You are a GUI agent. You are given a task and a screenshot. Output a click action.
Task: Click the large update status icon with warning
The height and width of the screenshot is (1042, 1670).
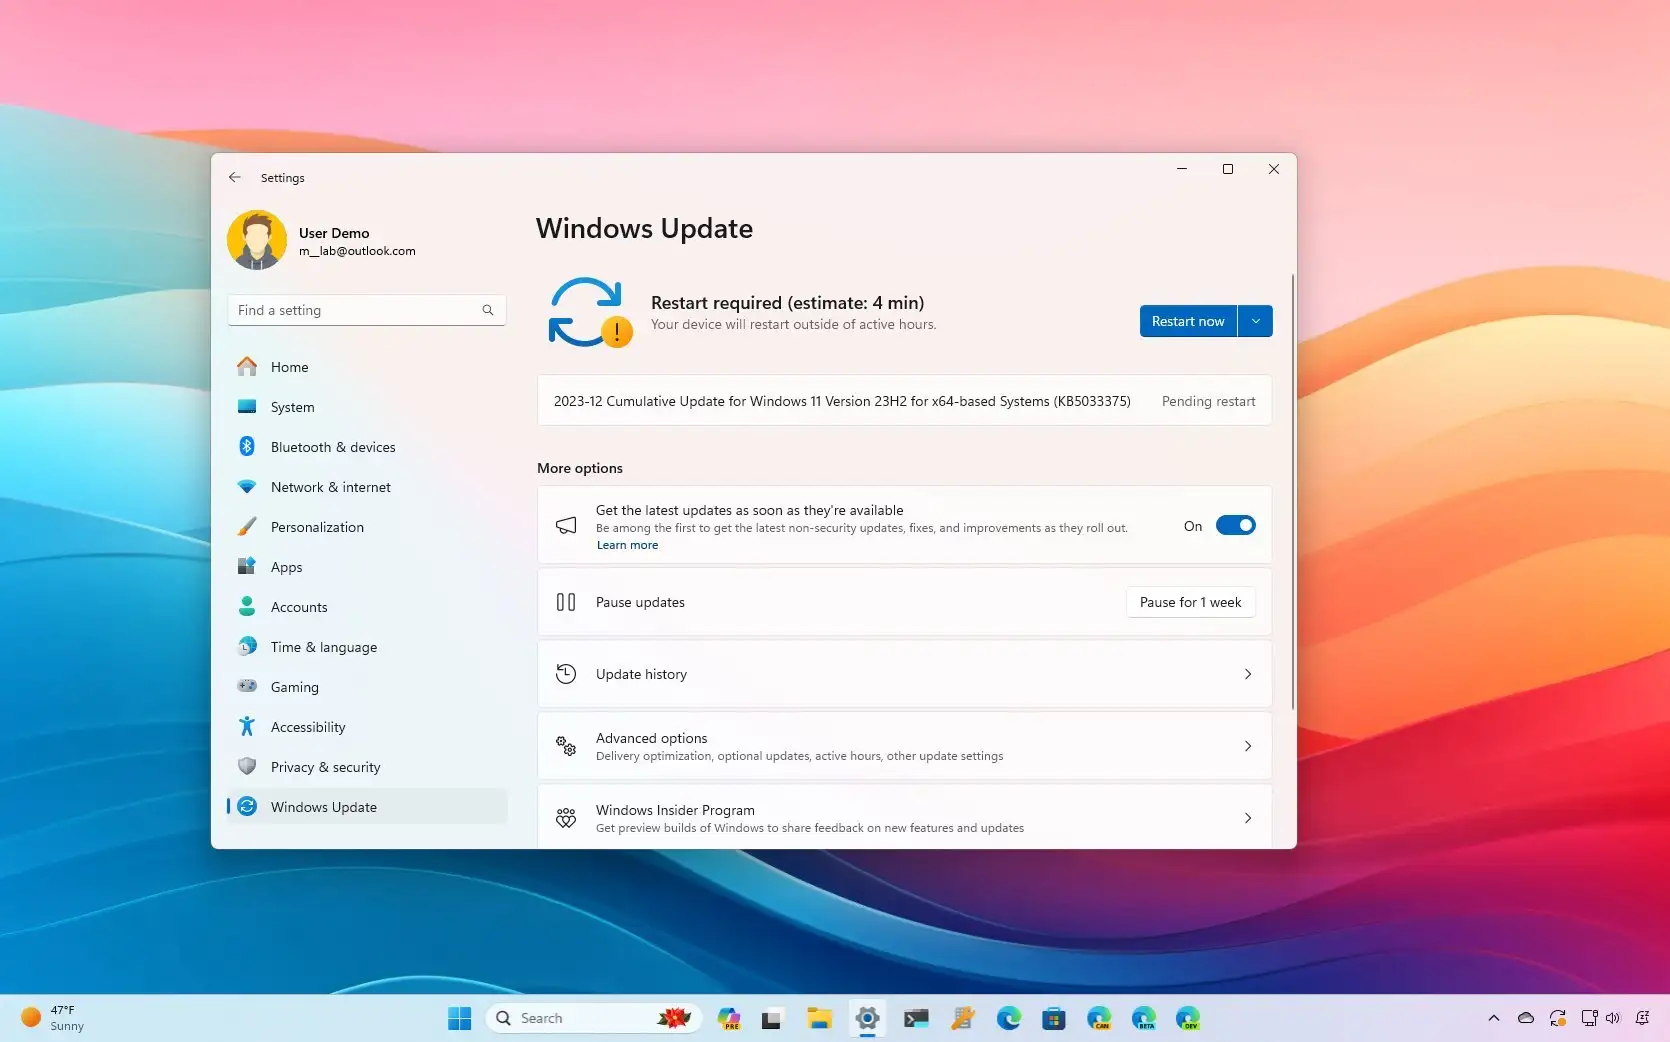click(590, 312)
